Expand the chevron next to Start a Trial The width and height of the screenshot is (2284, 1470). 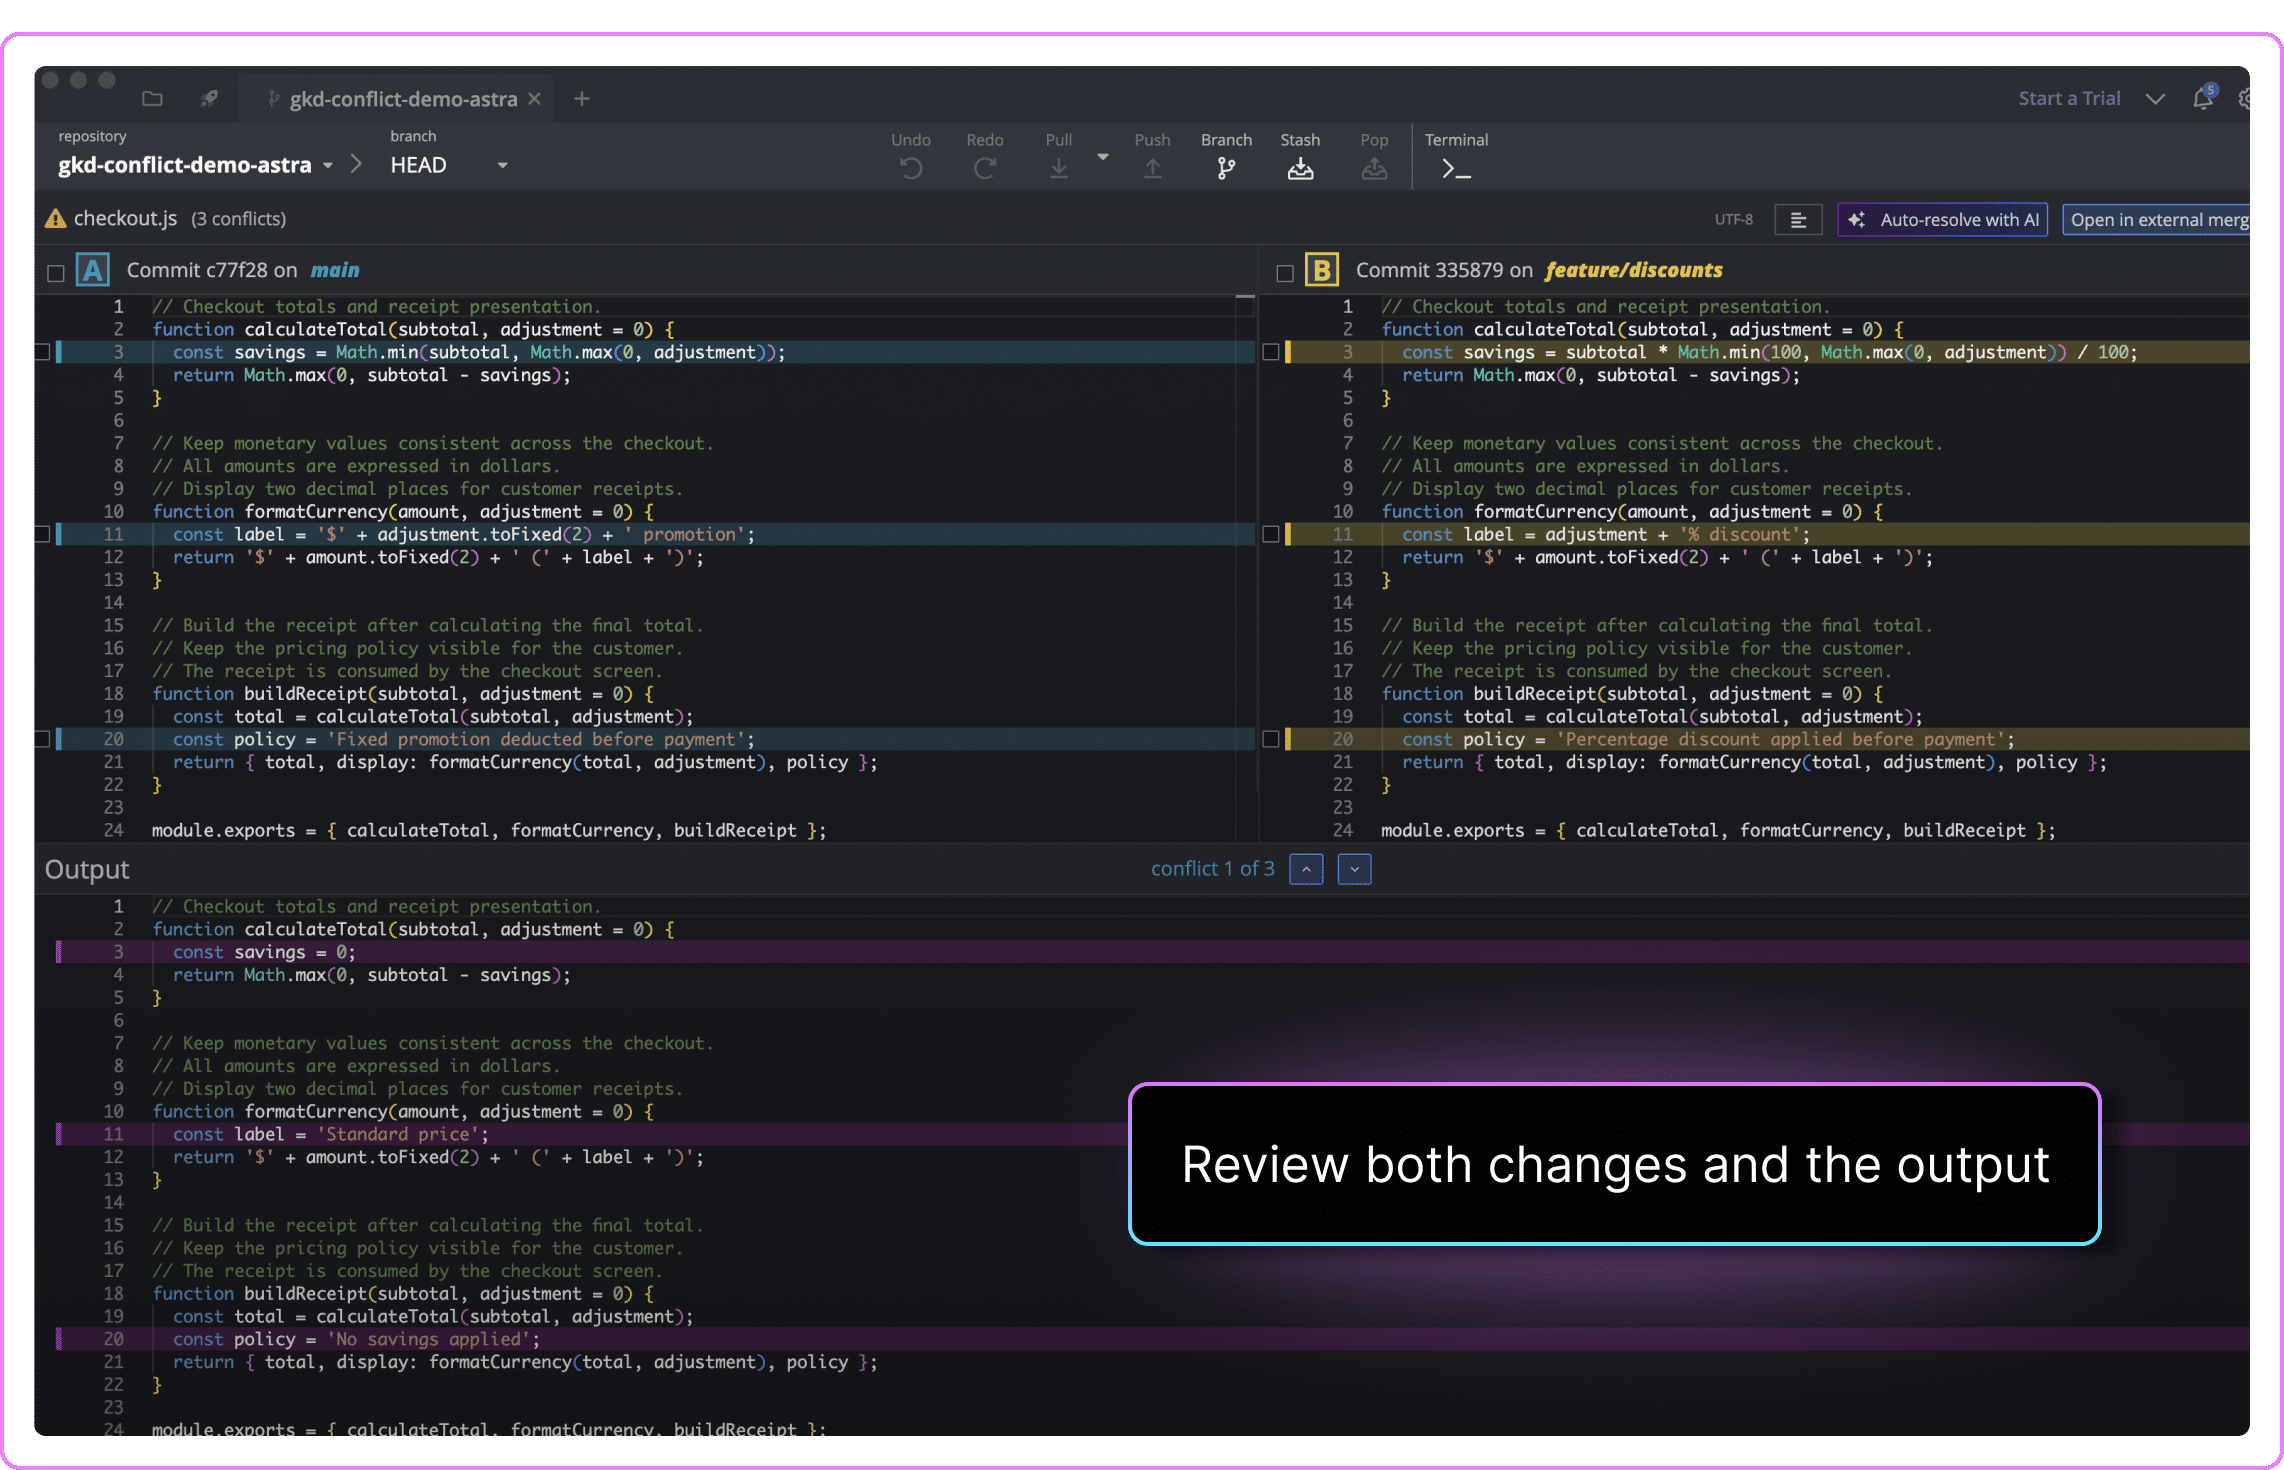click(x=2155, y=98)
